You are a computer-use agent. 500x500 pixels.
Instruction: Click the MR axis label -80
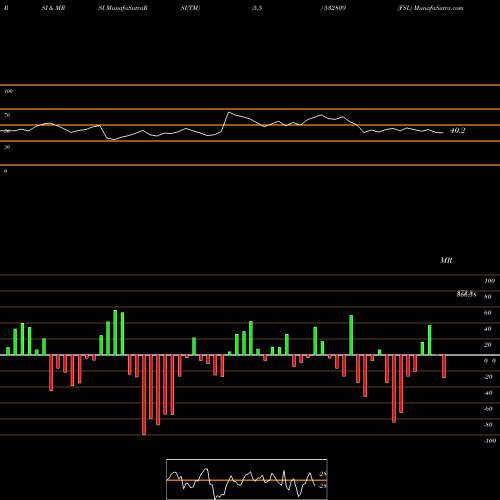488,425
